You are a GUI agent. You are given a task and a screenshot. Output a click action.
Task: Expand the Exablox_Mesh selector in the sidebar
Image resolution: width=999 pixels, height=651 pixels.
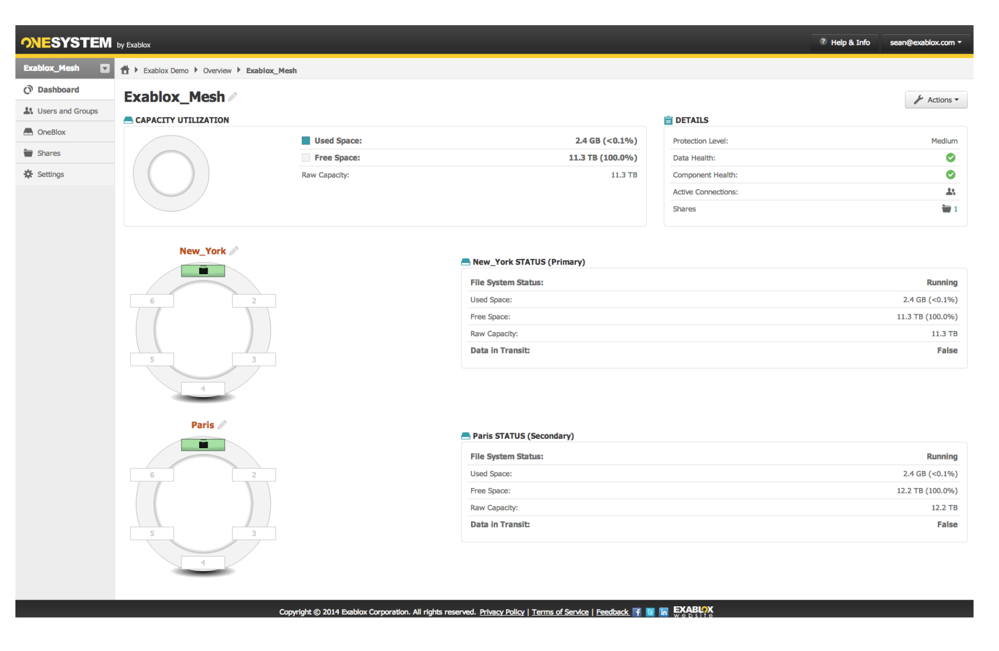[103, 68]
